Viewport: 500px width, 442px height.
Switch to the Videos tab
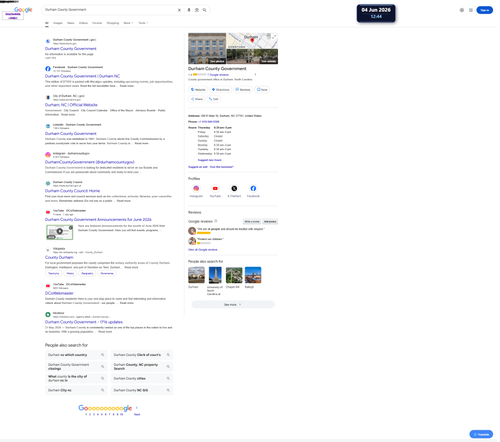83,23
